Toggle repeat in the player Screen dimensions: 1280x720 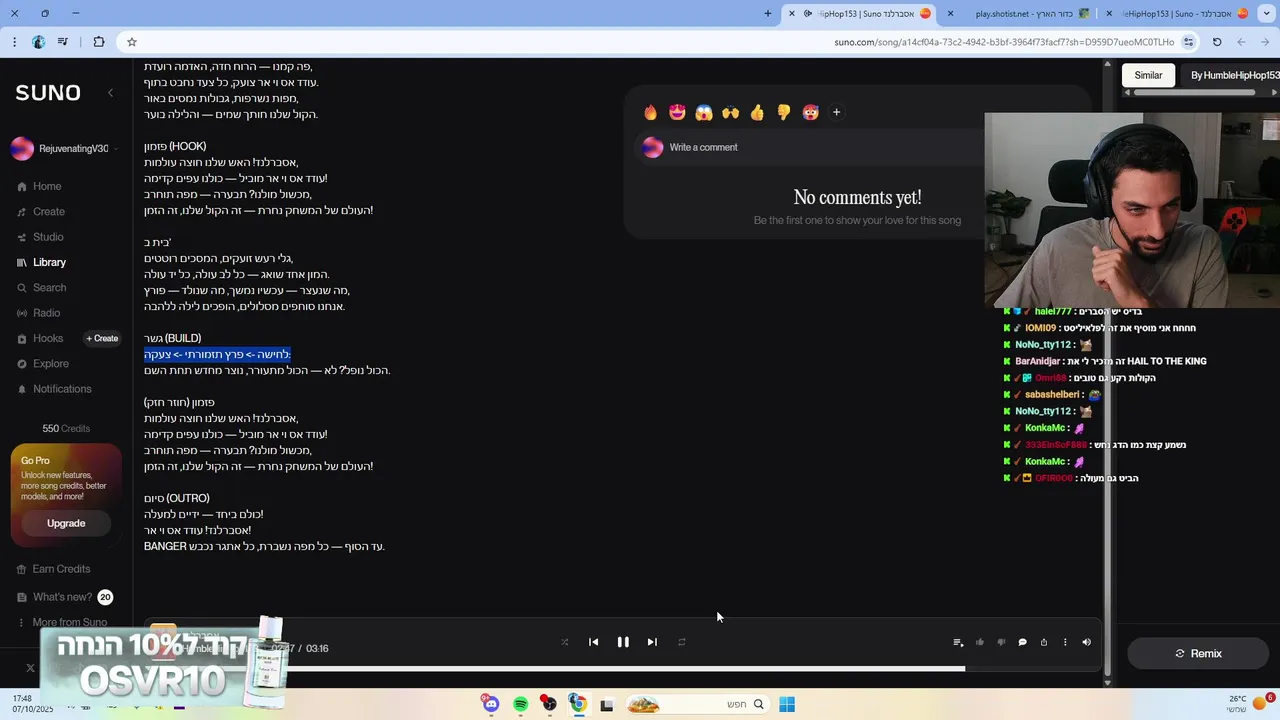(x=682, y=642)
